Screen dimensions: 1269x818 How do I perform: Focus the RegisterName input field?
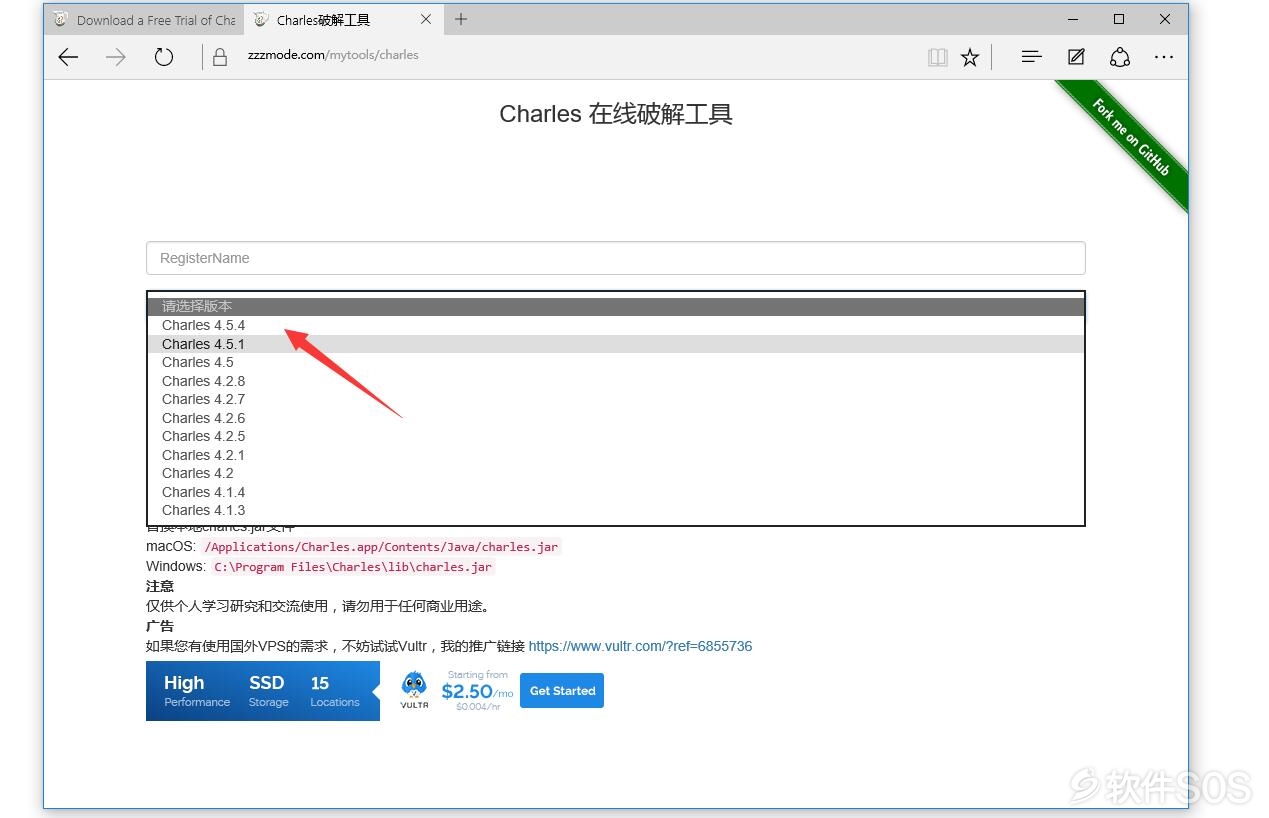pos(615,258)
